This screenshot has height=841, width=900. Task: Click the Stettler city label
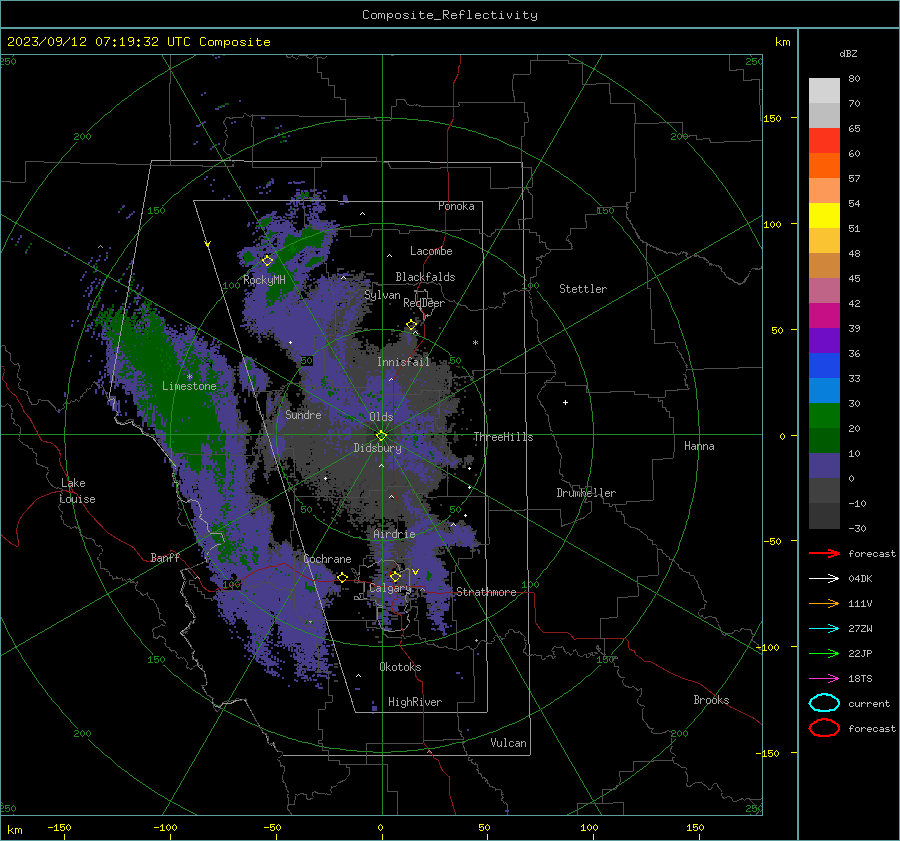[583, 289]
